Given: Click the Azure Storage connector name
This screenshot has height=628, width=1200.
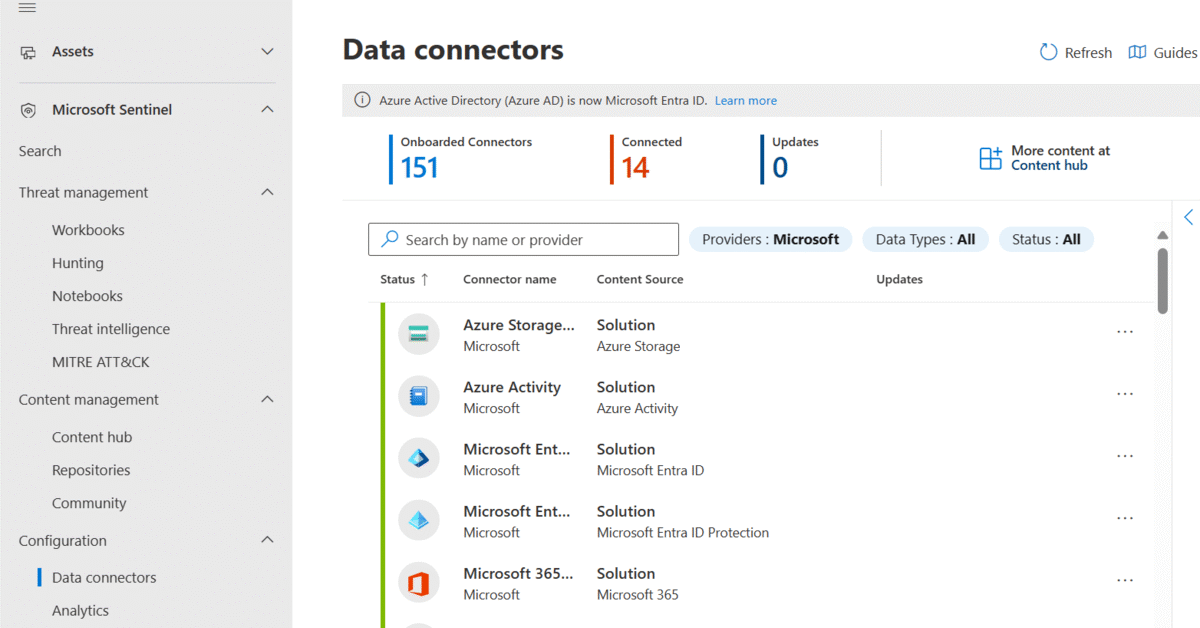Looking at the screenshot, I should (x=519, y=325).
